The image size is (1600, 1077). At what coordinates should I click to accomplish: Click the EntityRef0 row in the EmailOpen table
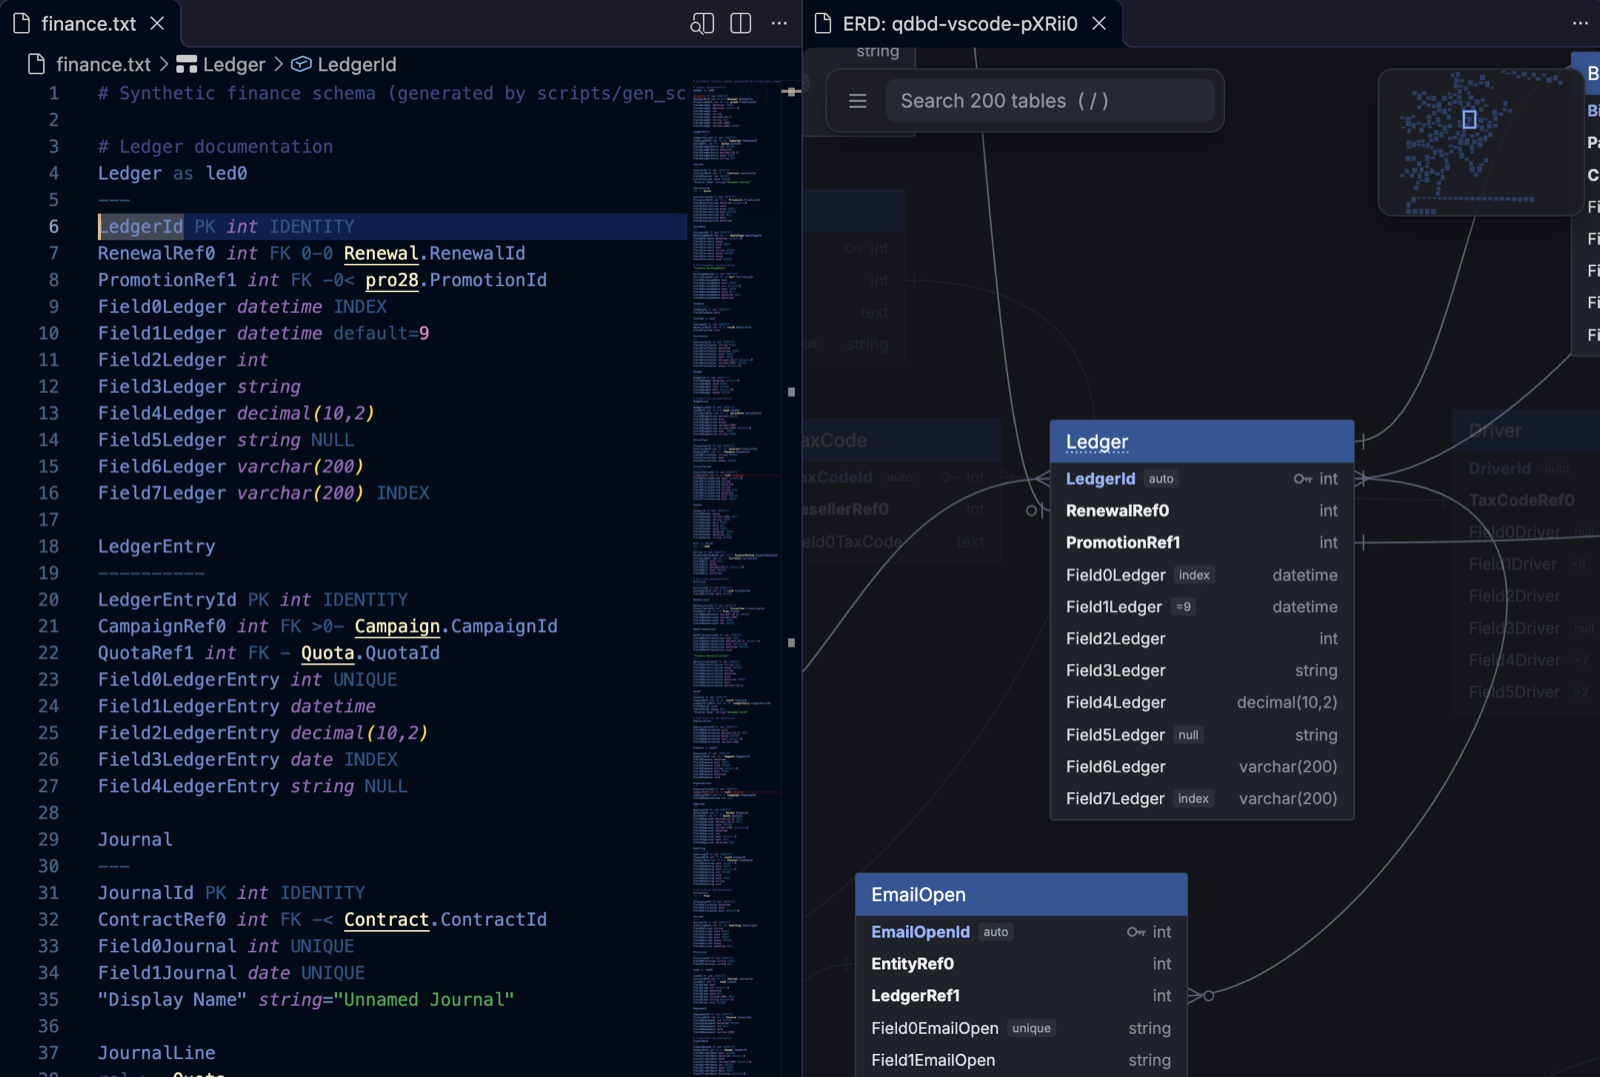coord(1021,964)
